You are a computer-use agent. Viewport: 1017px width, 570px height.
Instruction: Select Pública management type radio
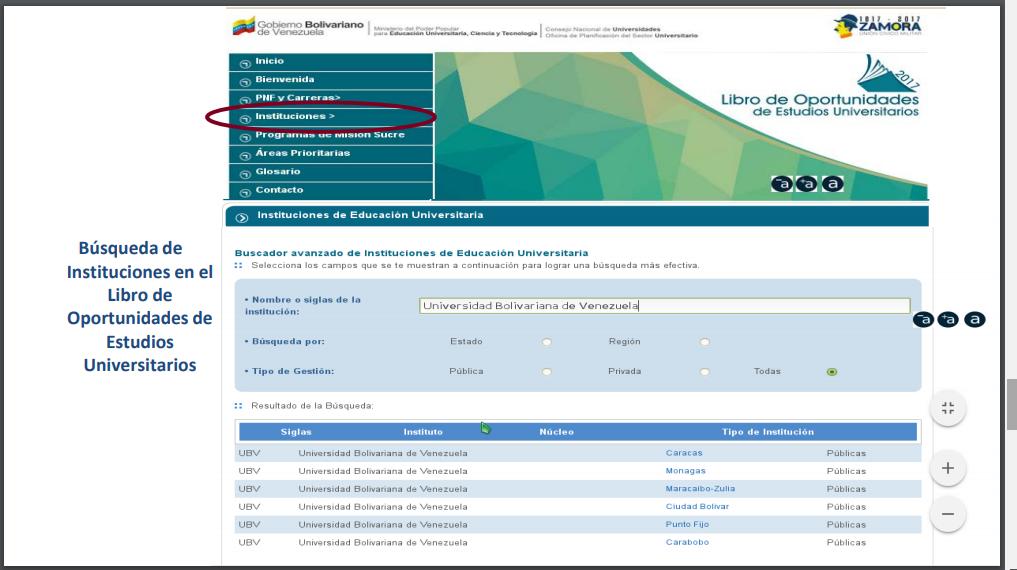[x=547, y=372]
